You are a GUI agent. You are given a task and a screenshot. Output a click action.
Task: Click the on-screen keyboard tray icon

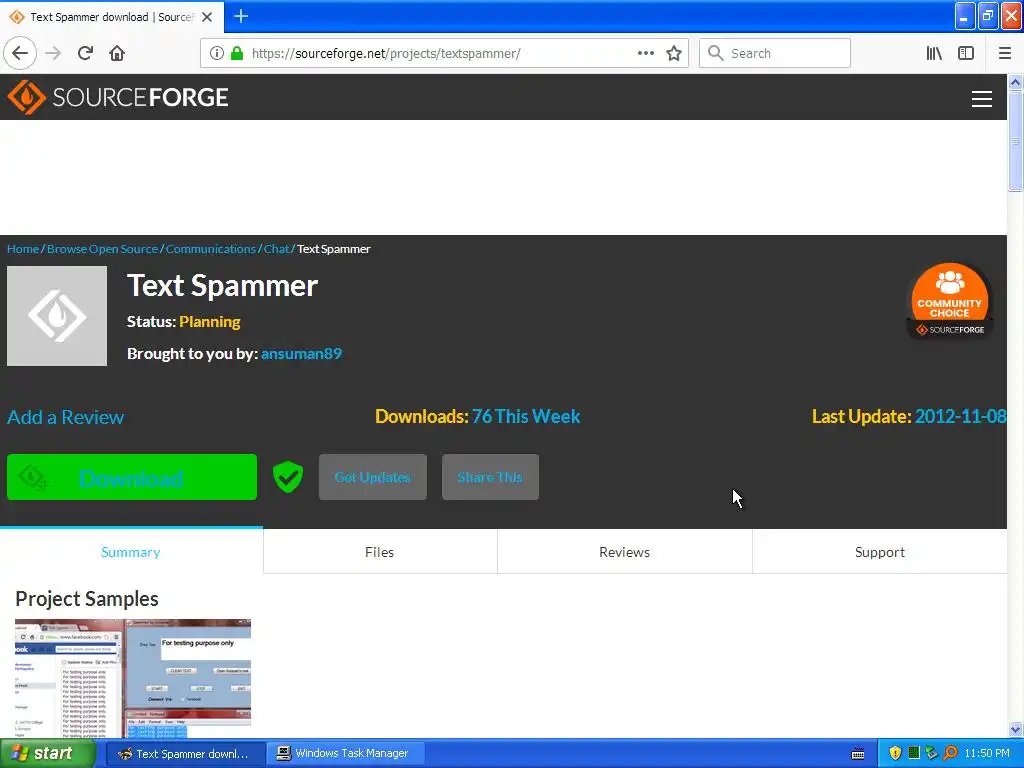tap(858, 754)
